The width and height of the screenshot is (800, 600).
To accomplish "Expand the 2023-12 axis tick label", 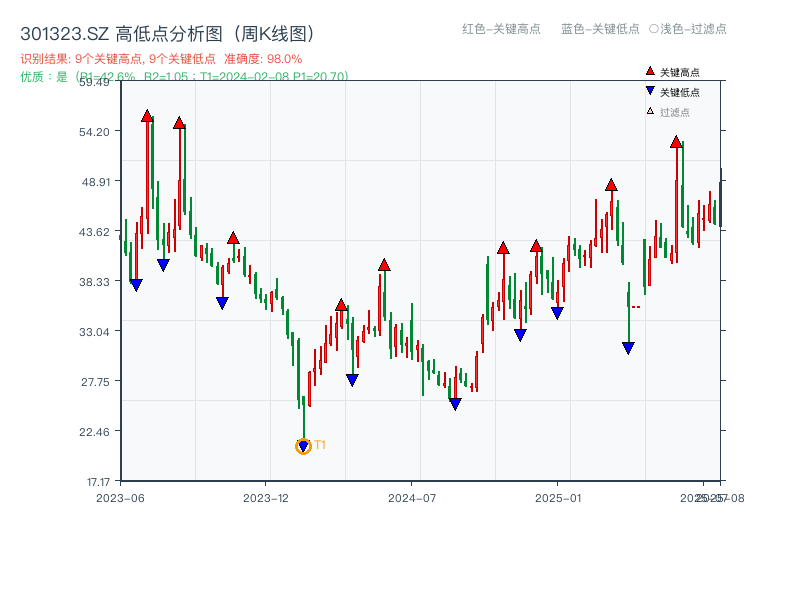I will pos(264,496).
